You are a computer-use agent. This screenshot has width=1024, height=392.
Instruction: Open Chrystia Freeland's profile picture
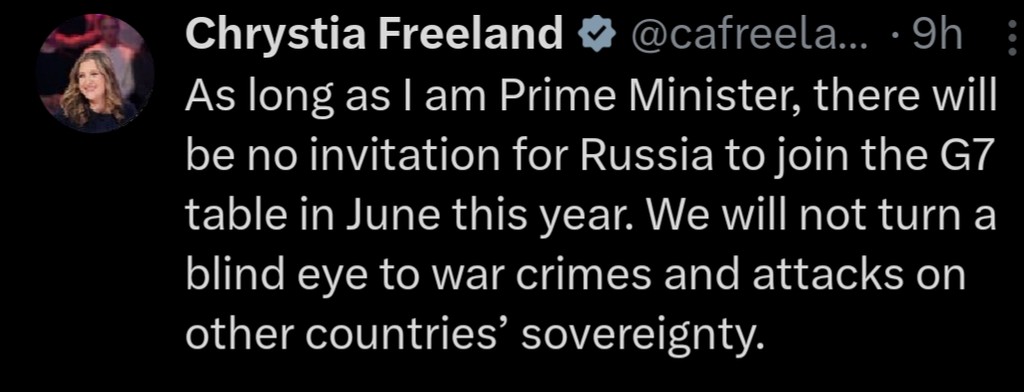click(x=95, y=73)
